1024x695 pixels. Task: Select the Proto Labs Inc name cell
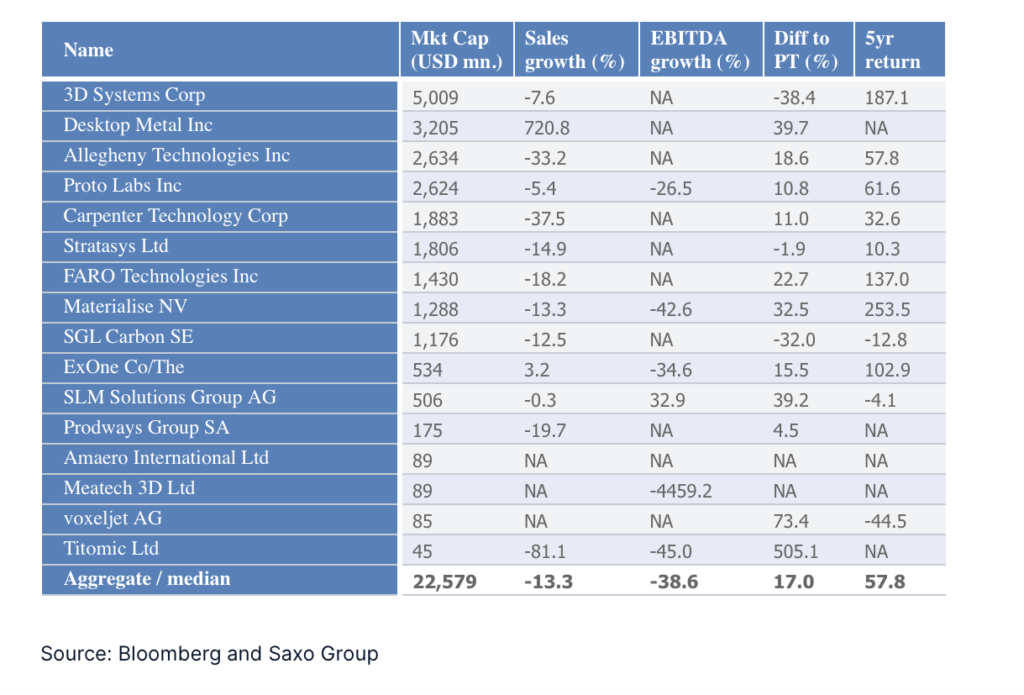point(122,186)
